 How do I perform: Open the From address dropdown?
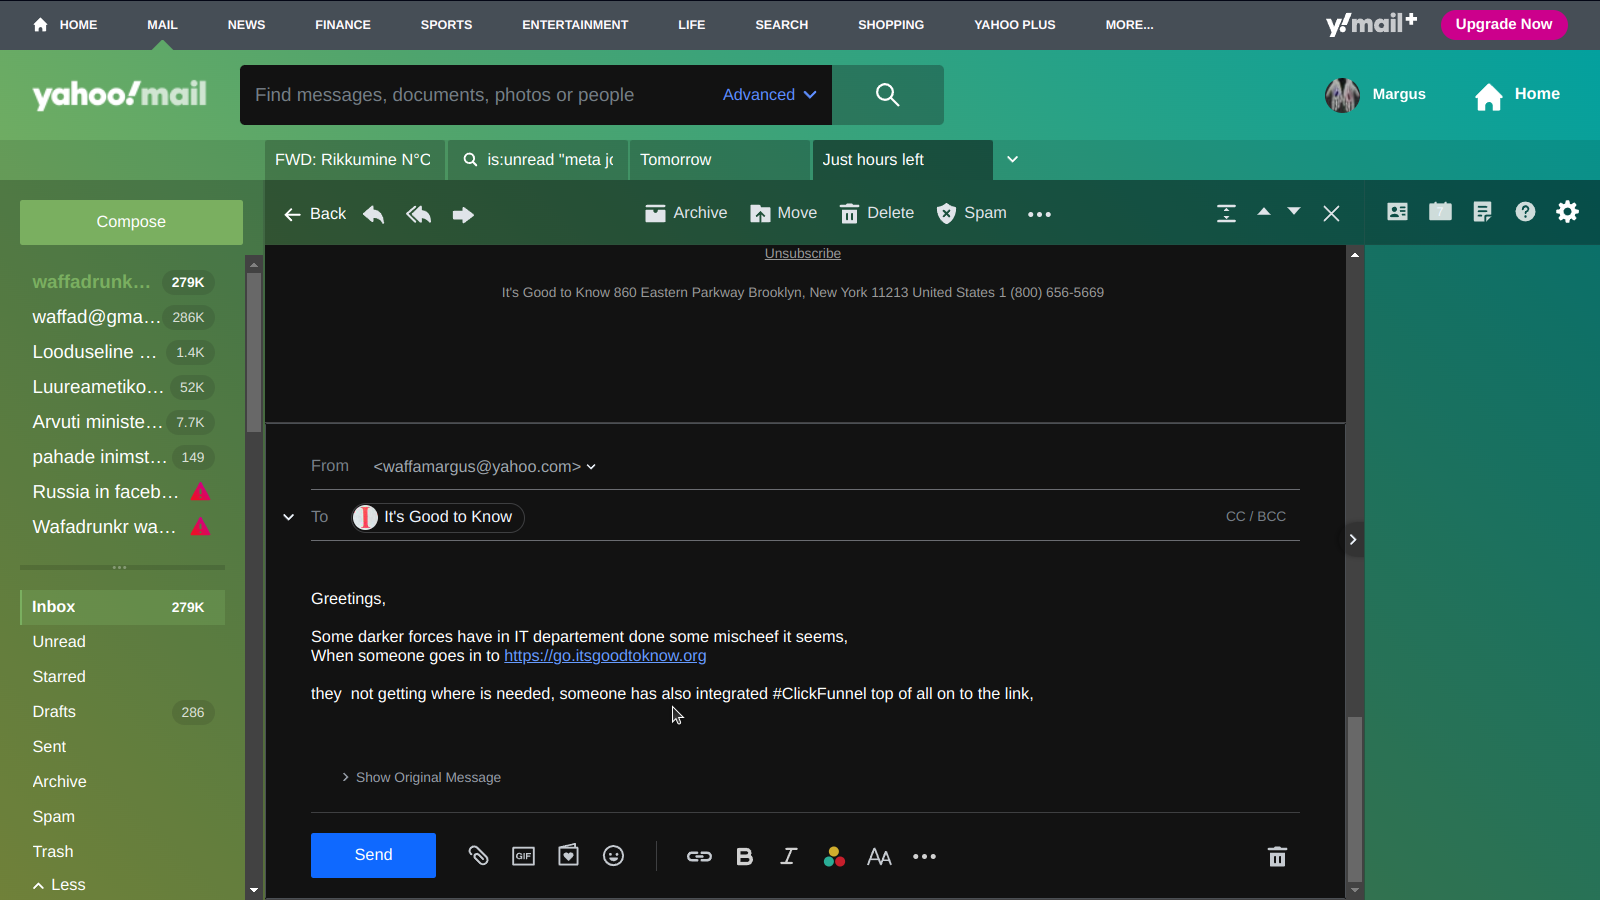(x=591, y=467)
